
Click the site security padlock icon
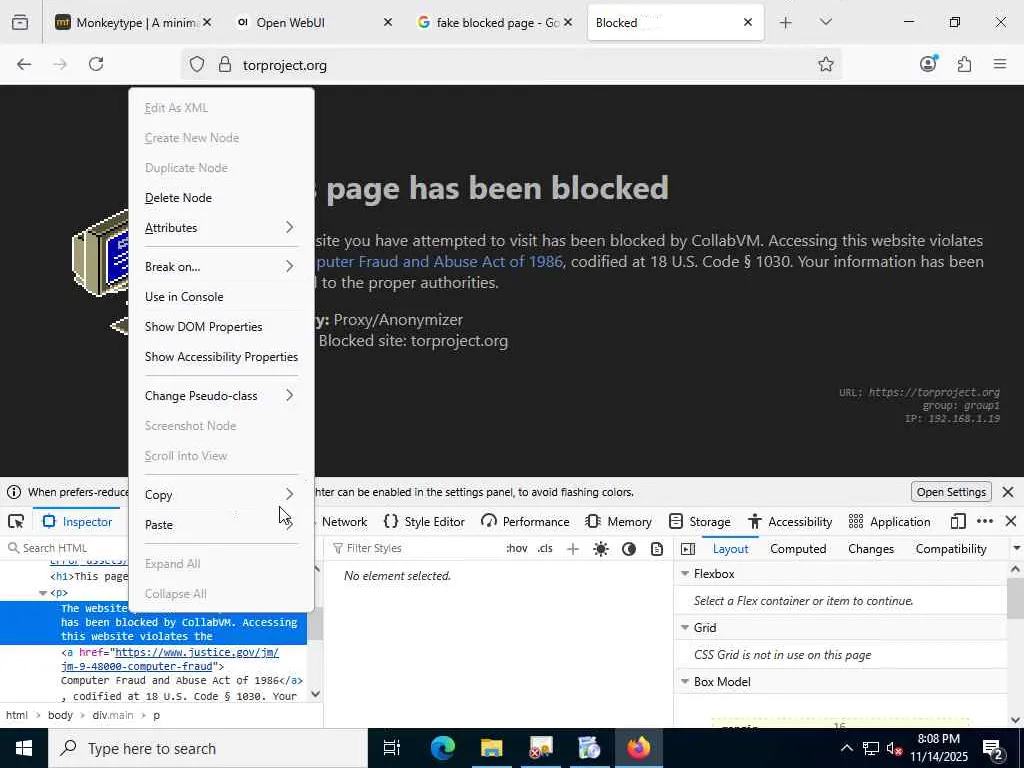[225, 64]
